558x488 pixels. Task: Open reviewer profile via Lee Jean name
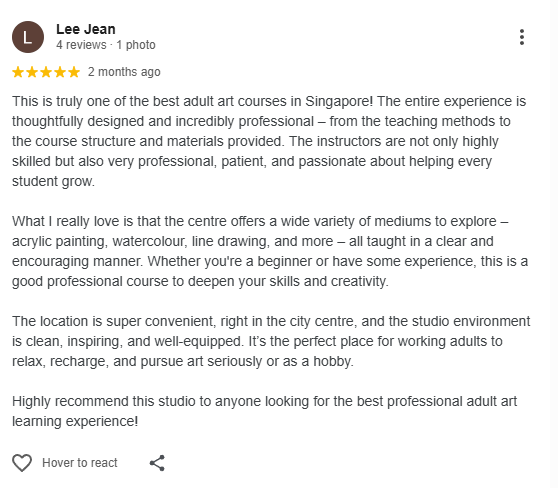(x=86, y=29)
